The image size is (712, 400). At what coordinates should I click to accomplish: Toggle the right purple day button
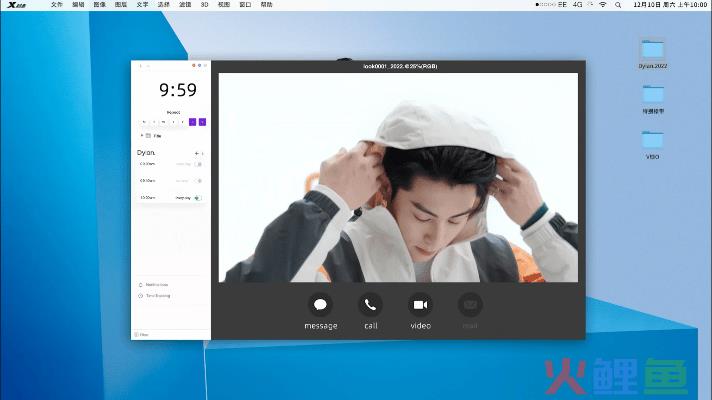pos(203,122)
